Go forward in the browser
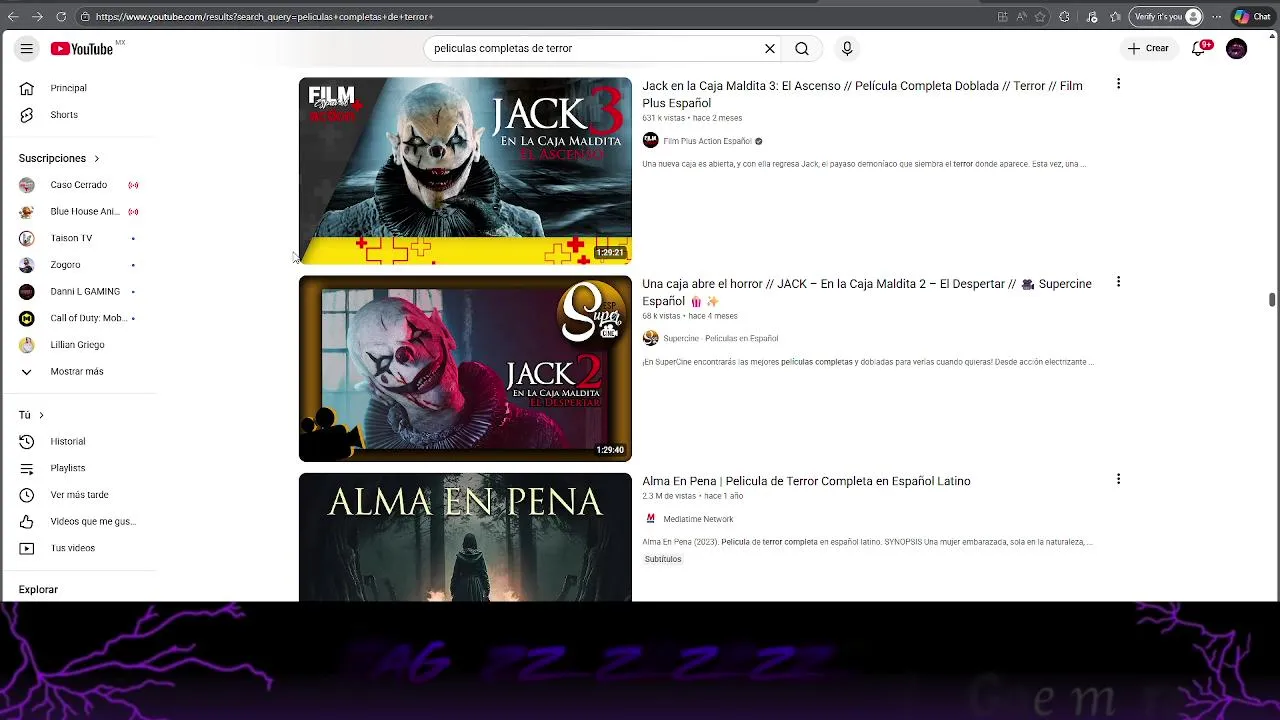Screen dimensions: 1280x720 [37, 17]
